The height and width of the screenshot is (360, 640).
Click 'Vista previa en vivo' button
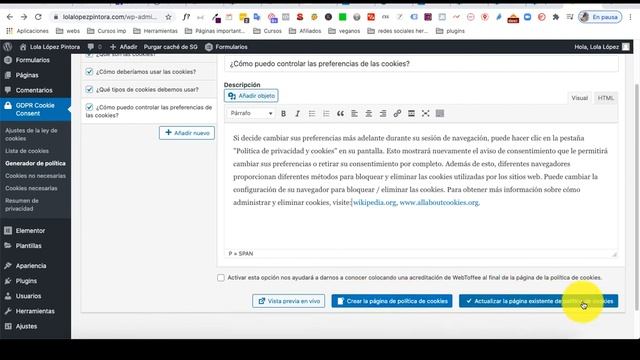[x=289, y=301]
